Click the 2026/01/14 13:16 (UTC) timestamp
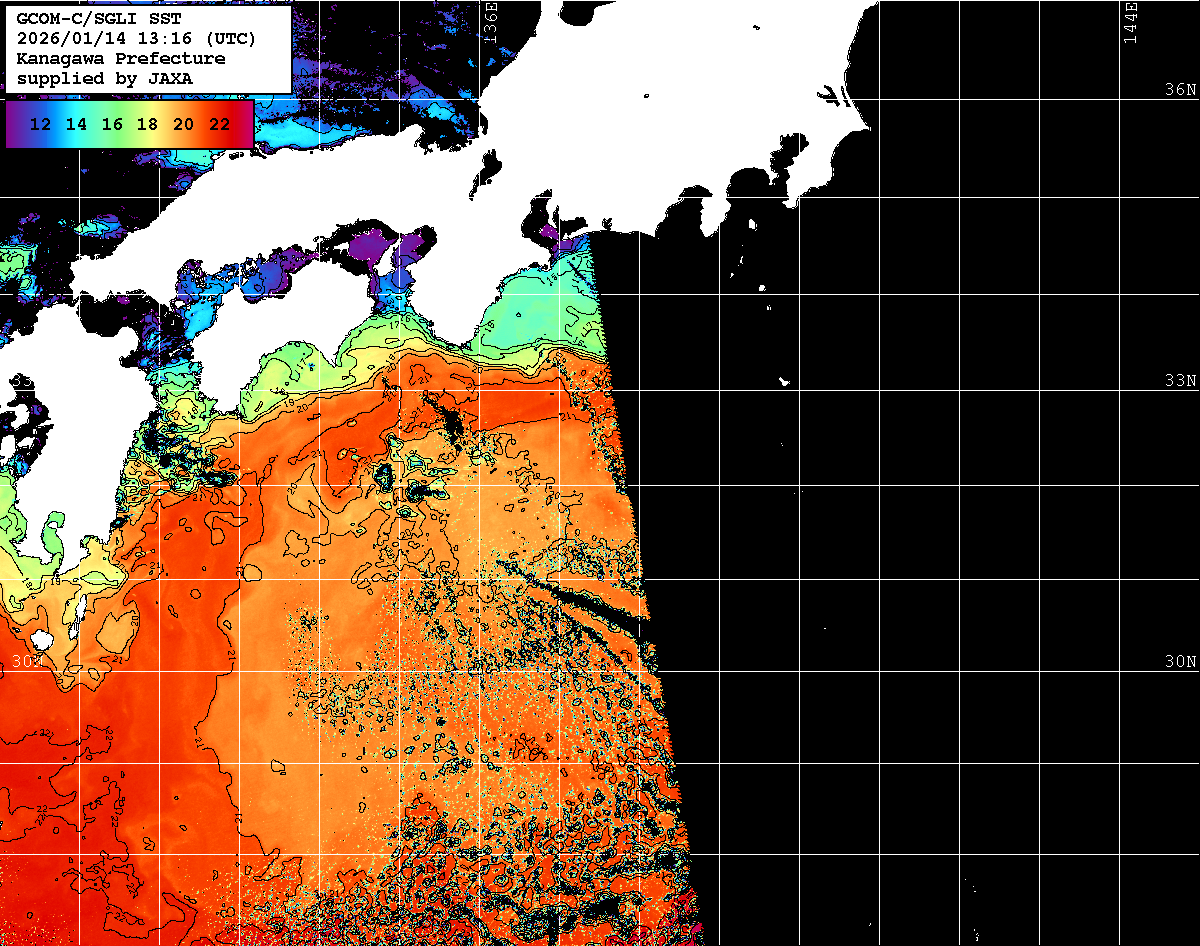Viewport: 1200px width, 946px height. tap(136, 39)
